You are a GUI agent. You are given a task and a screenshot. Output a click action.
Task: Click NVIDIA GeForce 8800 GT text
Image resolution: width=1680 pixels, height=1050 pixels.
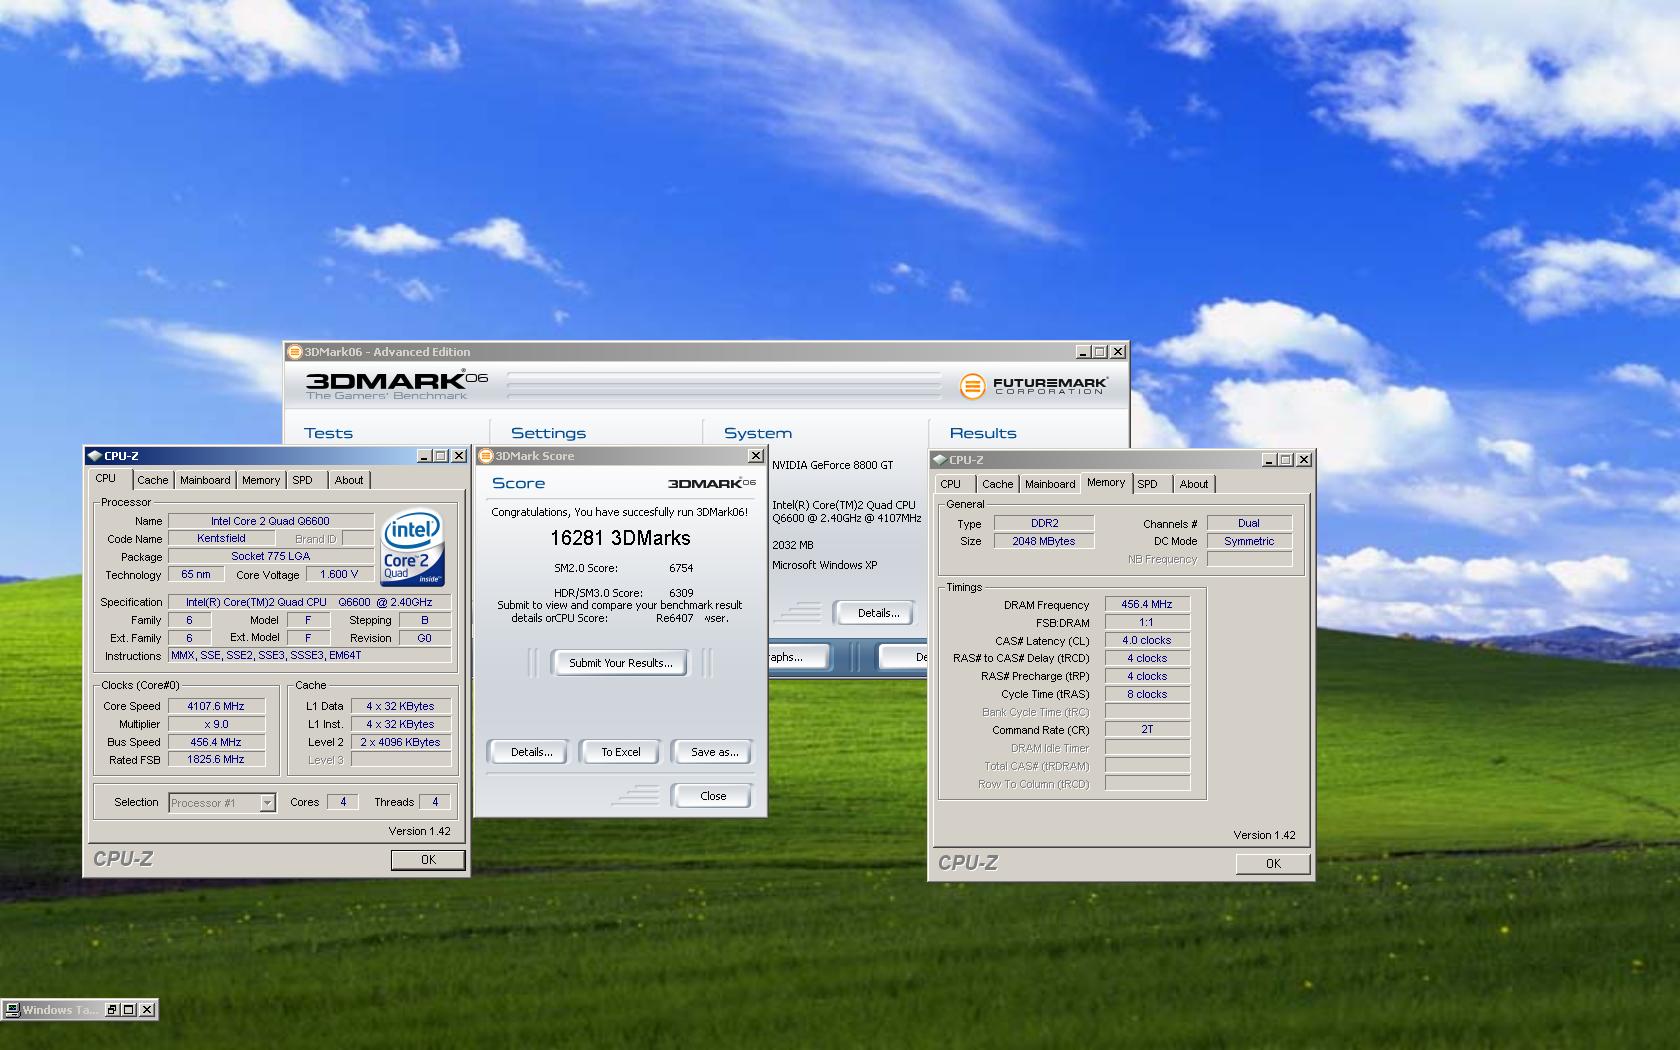[x=832, y=465]
